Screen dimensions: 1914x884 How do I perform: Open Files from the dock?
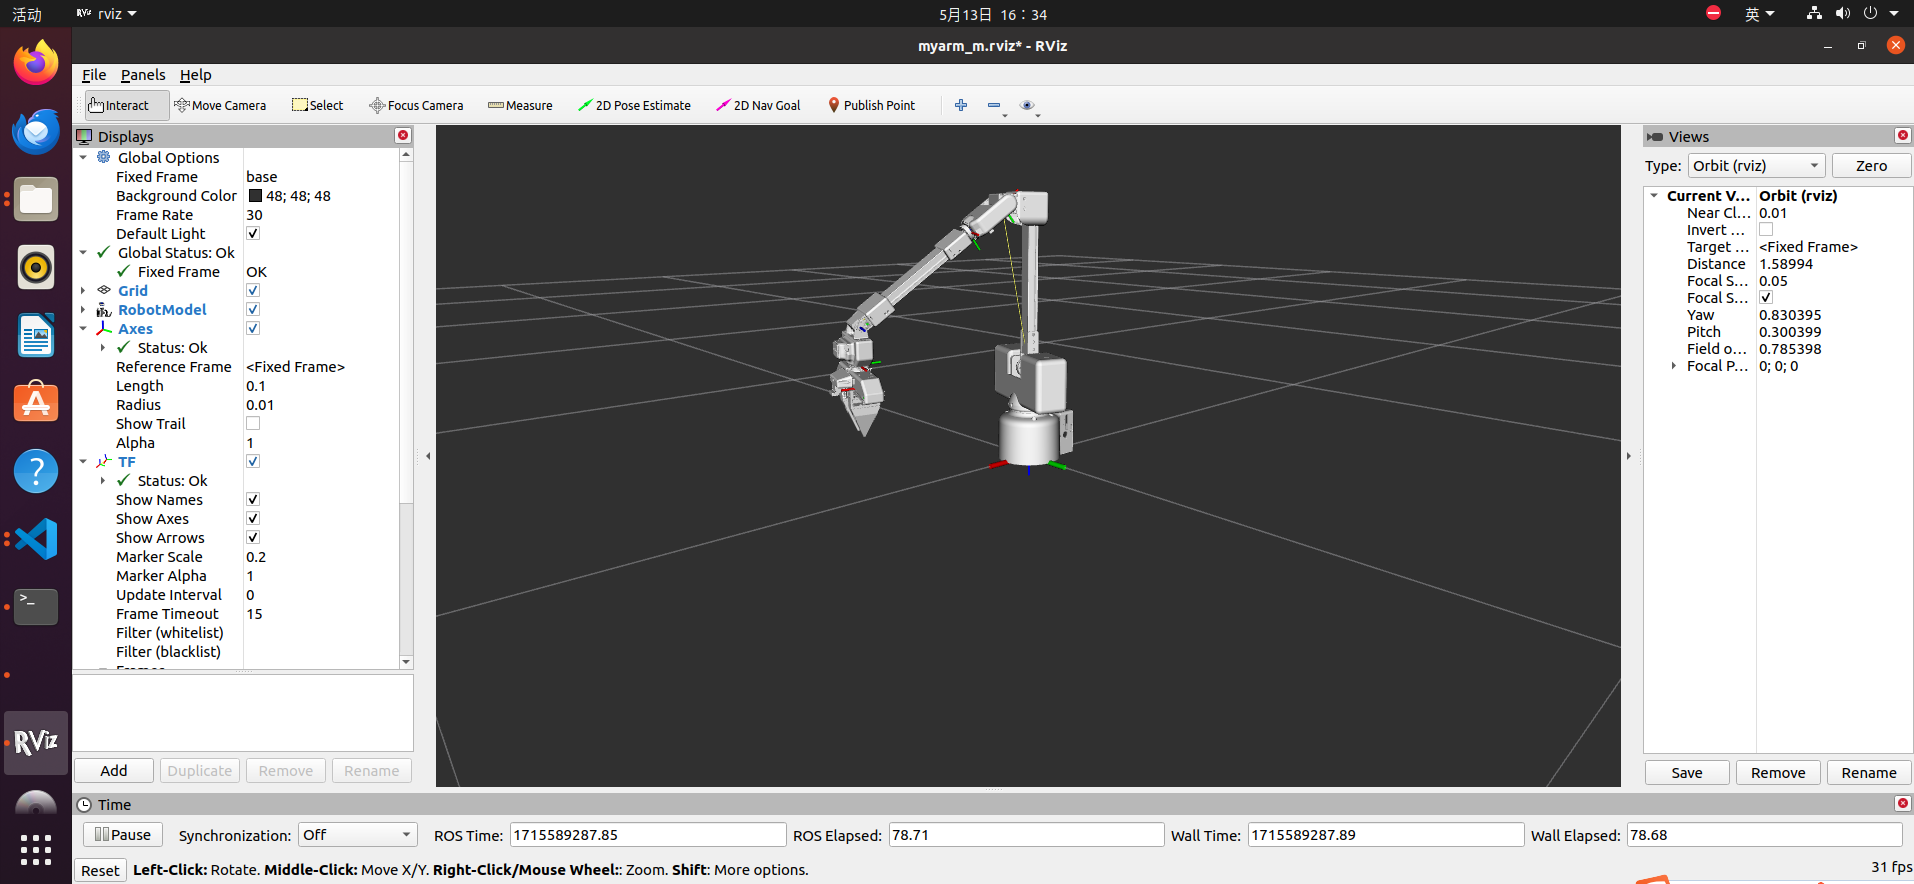(x=36, y=199)
